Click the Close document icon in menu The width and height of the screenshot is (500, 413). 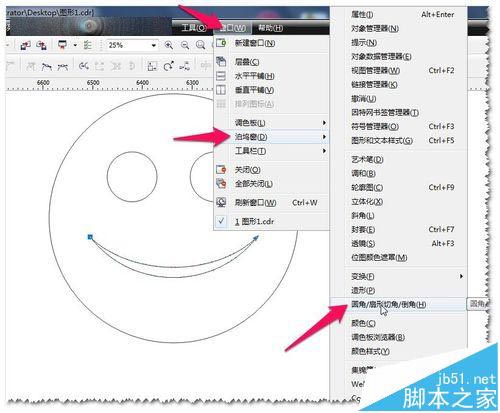tap(221, 170)
